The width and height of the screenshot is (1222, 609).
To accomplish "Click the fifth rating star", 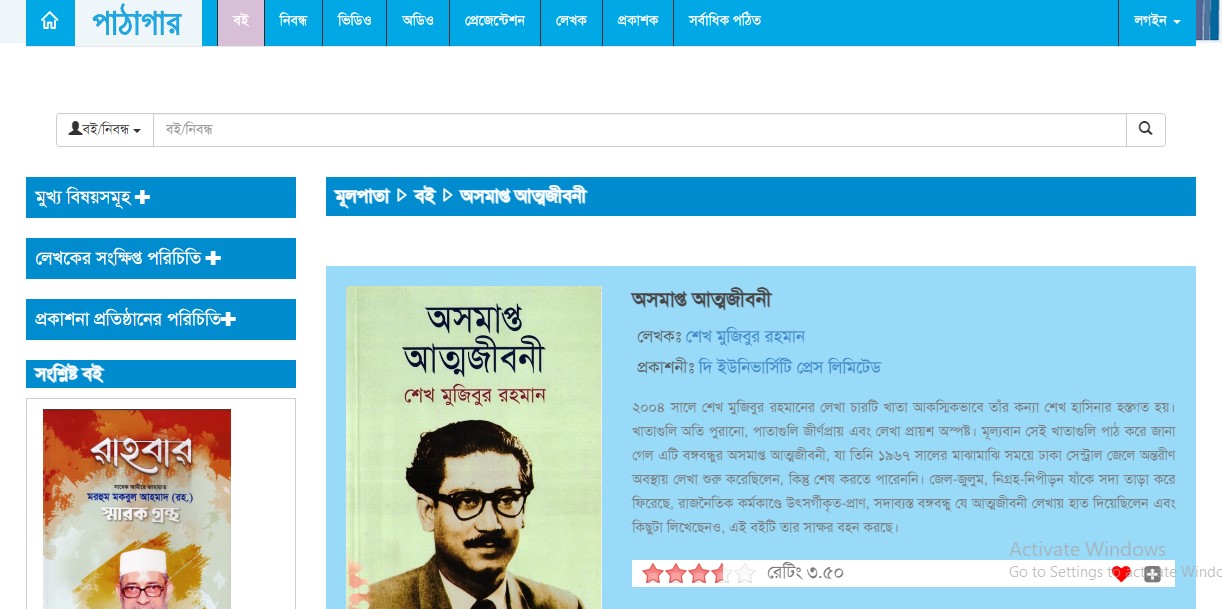I will pyautogui.click(x=745, y=574).
